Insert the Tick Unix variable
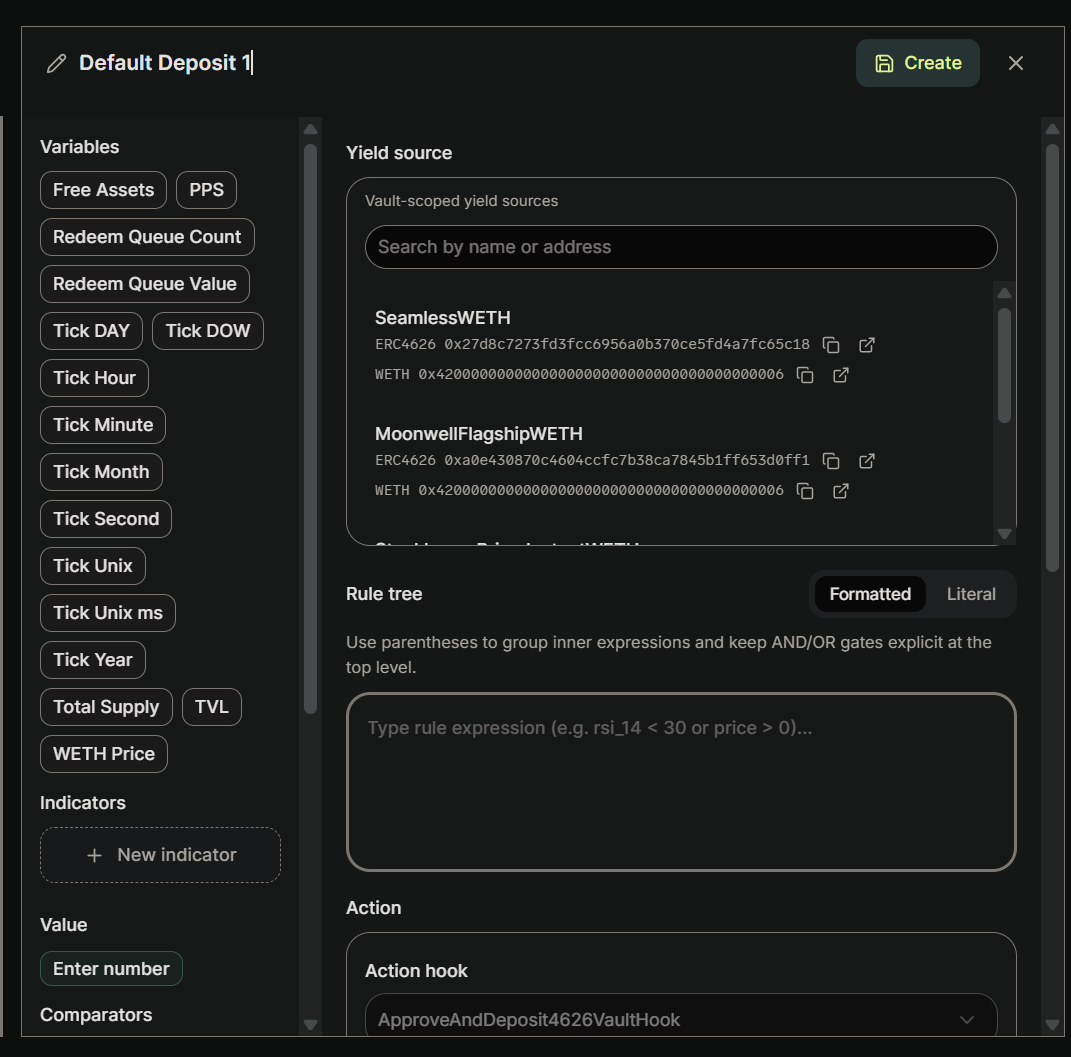This screenshot has width=1071, height=1057. click(93, 566)
